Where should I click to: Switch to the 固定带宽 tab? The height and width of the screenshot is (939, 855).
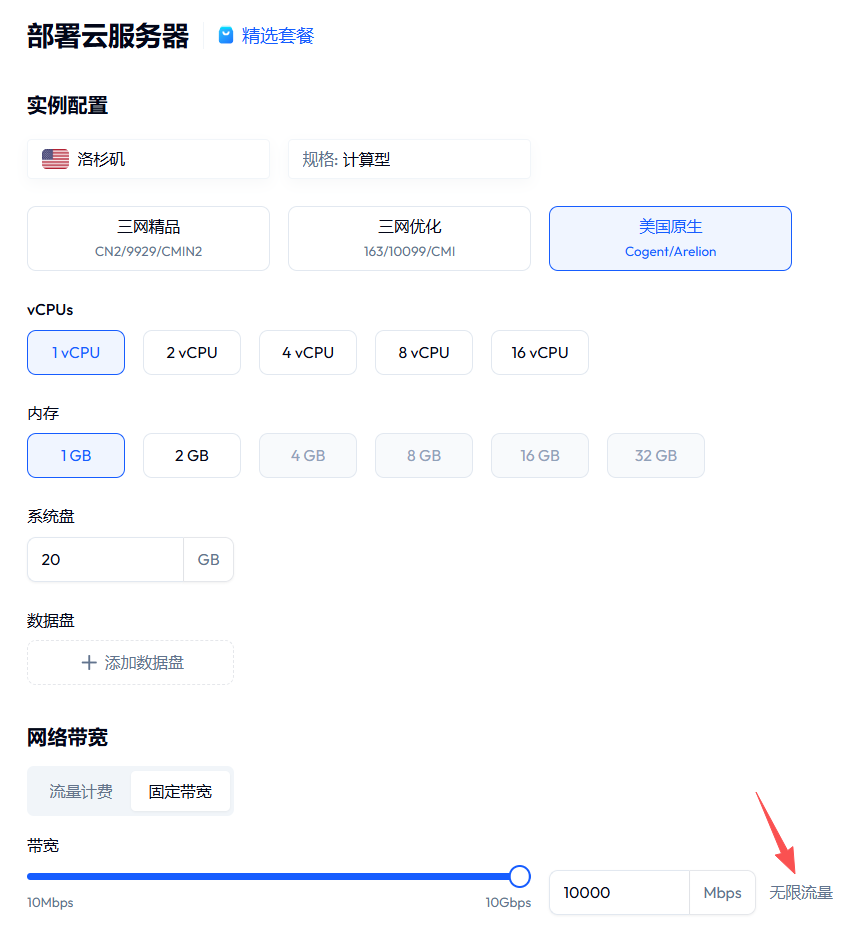(180, 792)
